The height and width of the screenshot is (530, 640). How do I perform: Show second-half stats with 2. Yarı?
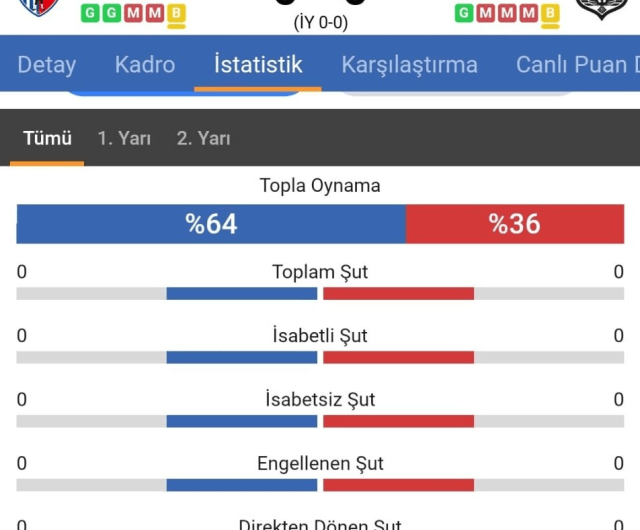[203, 139]
